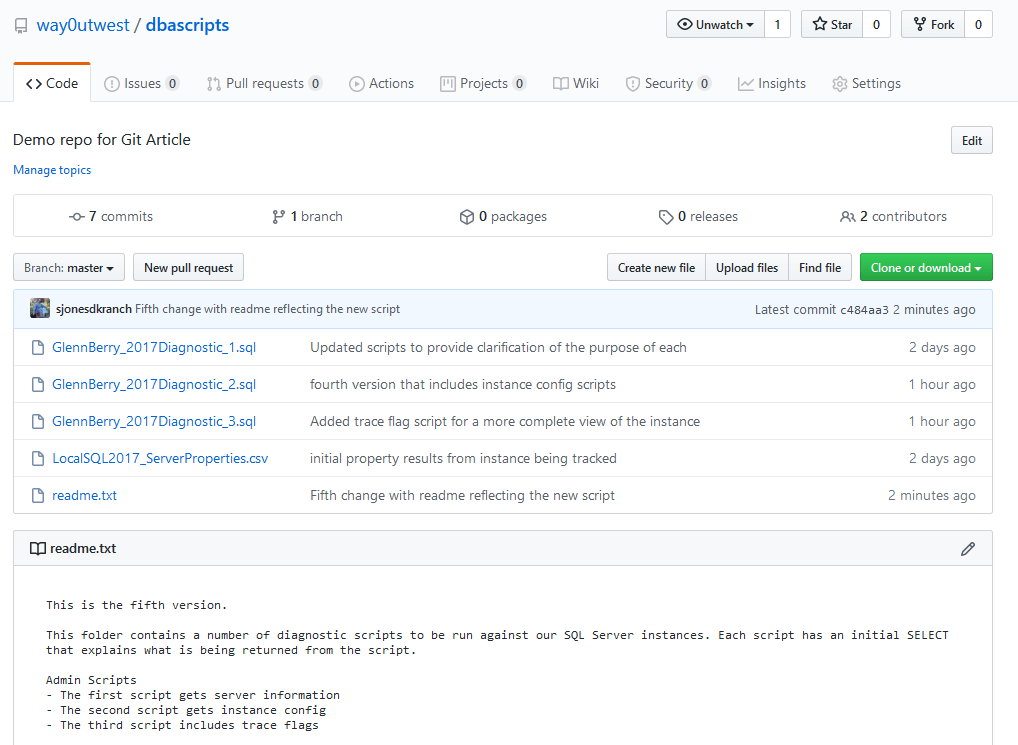Open the Unwatch notifications dropdown
1018x745 pixels.
point(715,25)
